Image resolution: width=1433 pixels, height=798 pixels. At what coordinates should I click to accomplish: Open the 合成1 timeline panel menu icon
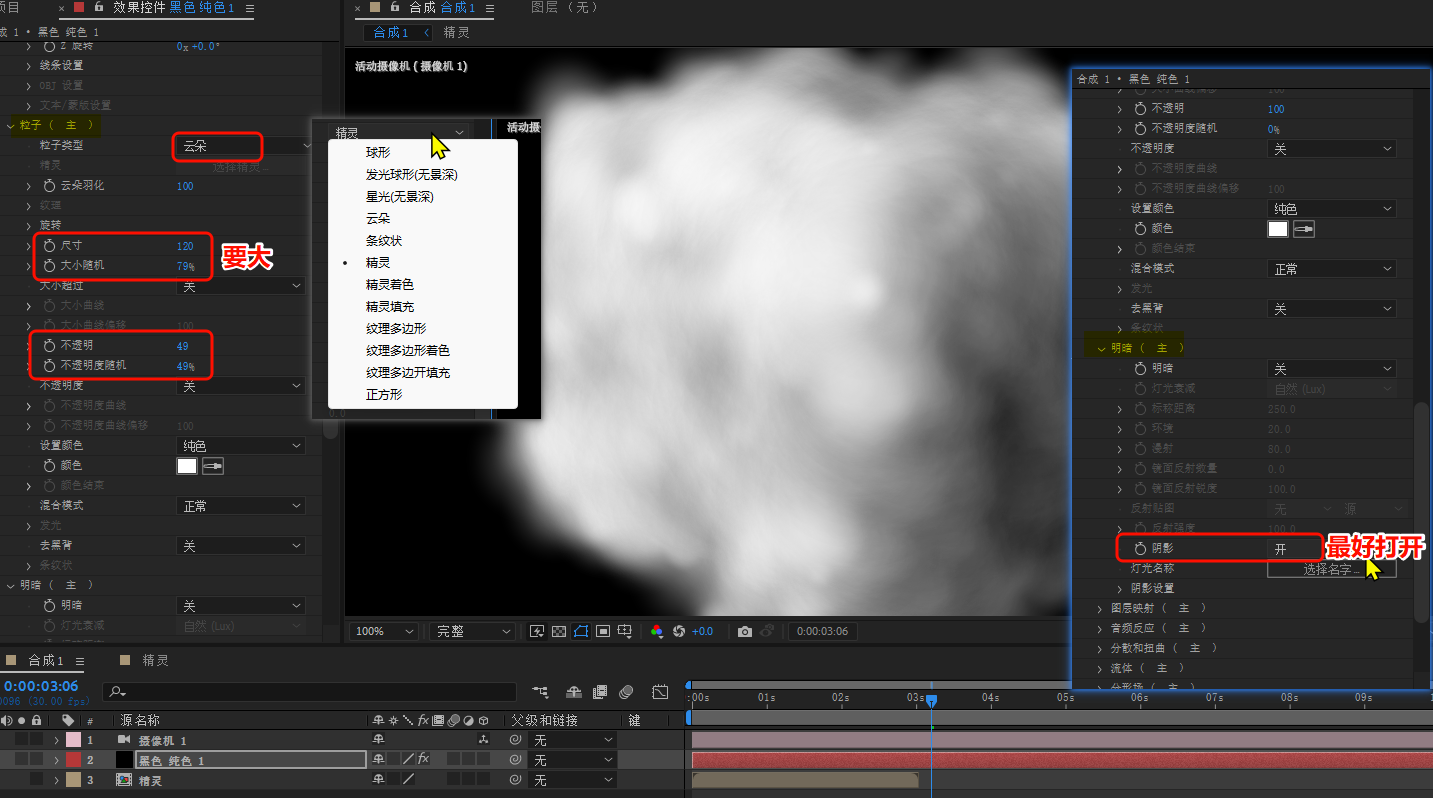pyautogui.click(x=79, y=661)
